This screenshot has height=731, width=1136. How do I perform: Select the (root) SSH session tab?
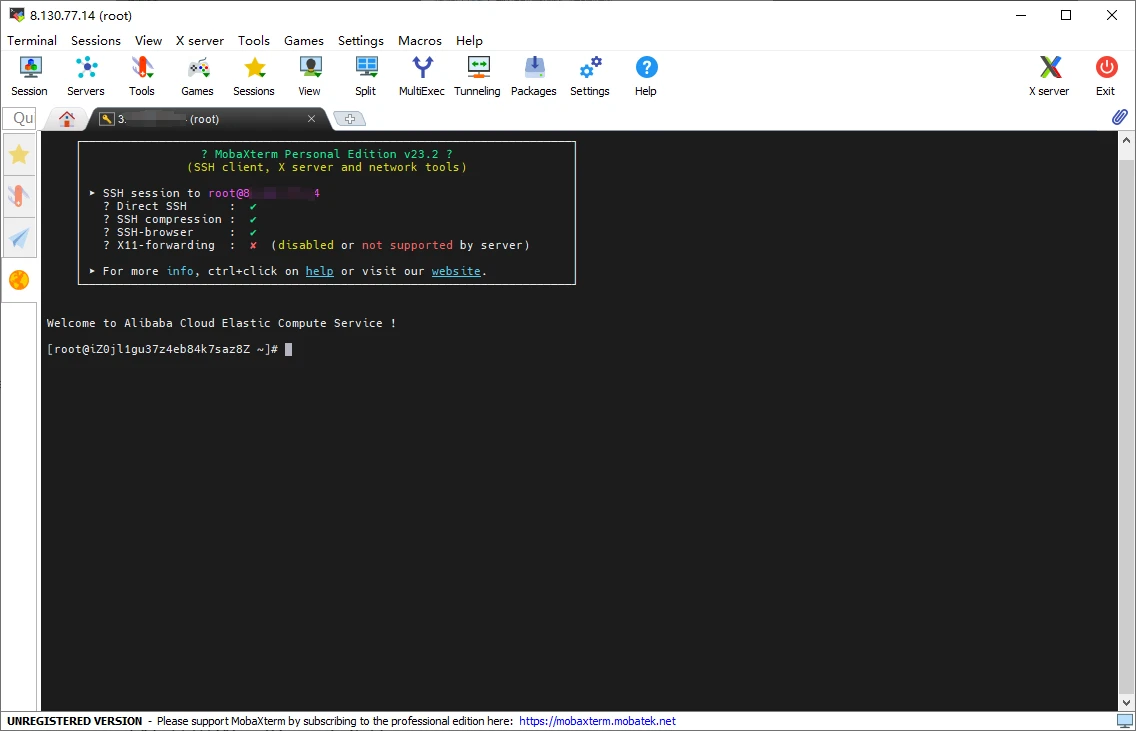[x=209, y=119]
